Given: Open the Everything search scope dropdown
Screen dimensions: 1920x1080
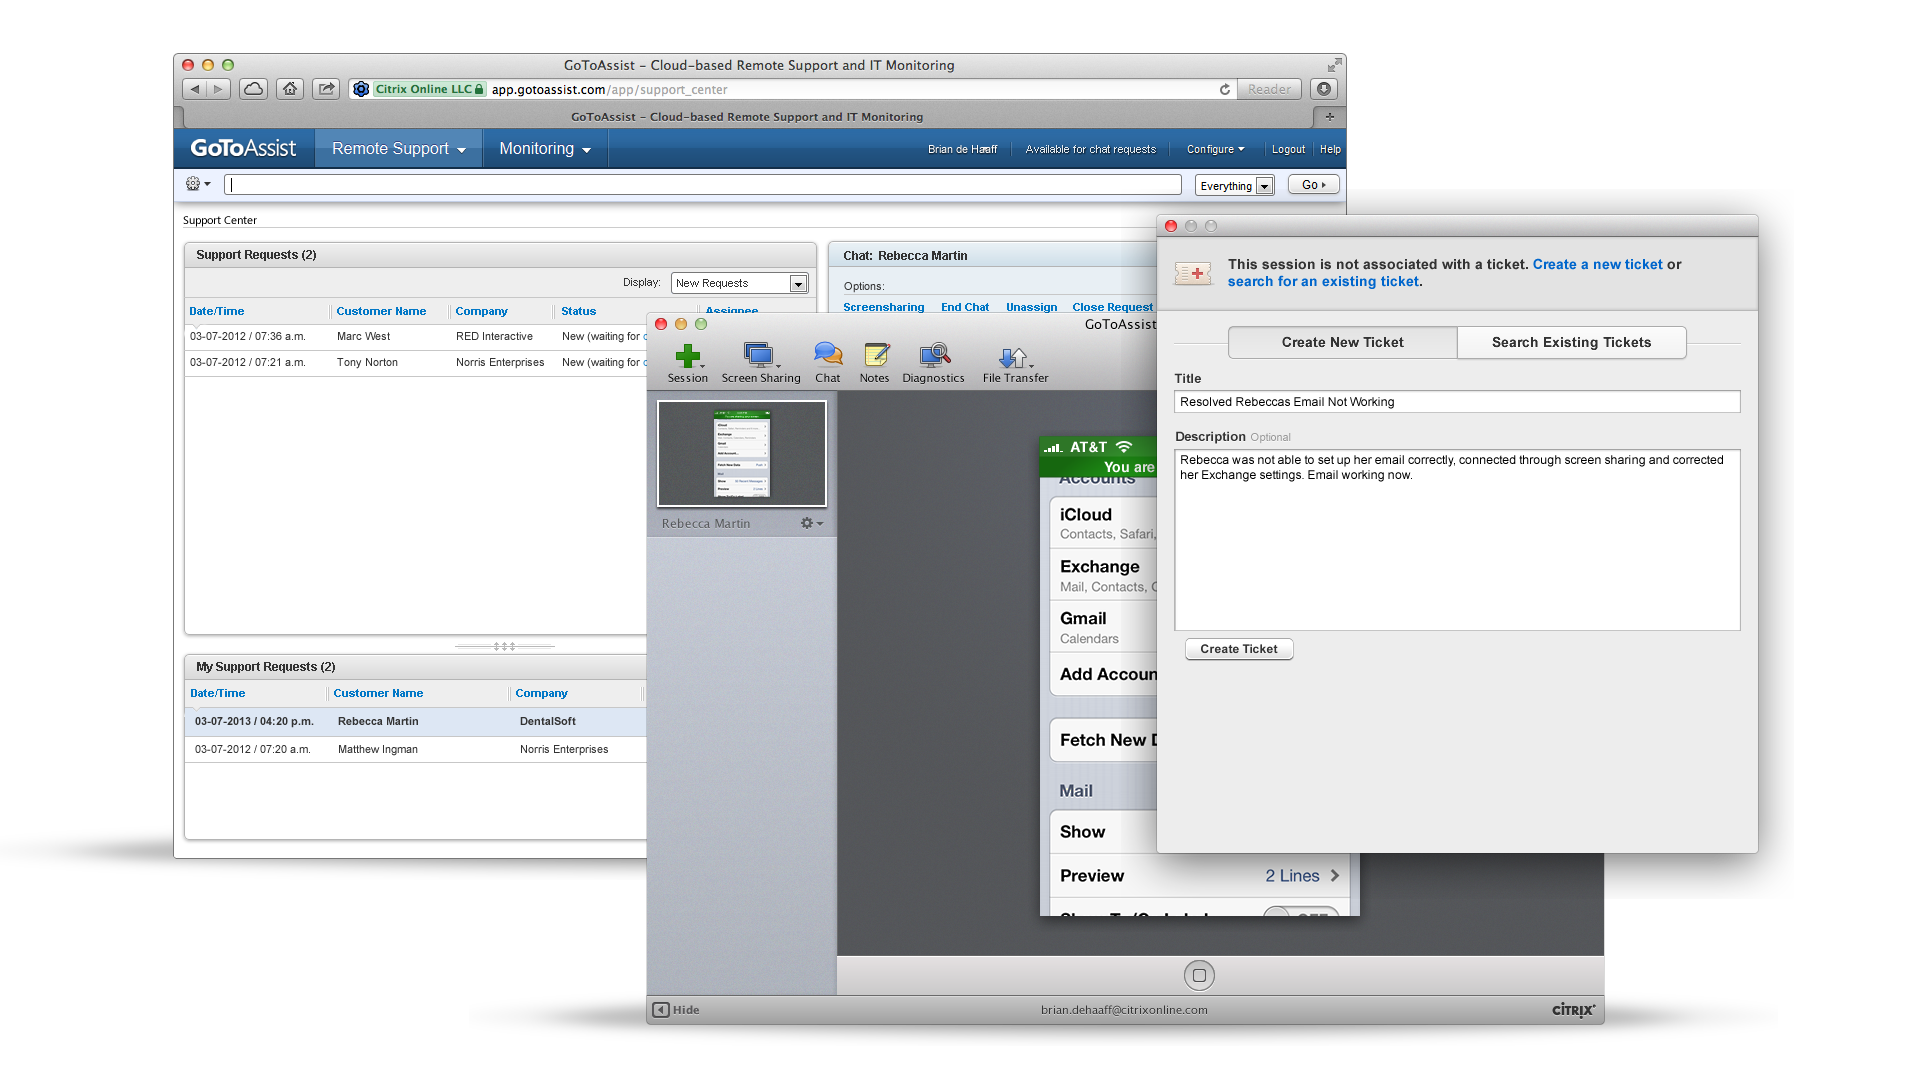Looking at the screenshot, I should 1264,186.
